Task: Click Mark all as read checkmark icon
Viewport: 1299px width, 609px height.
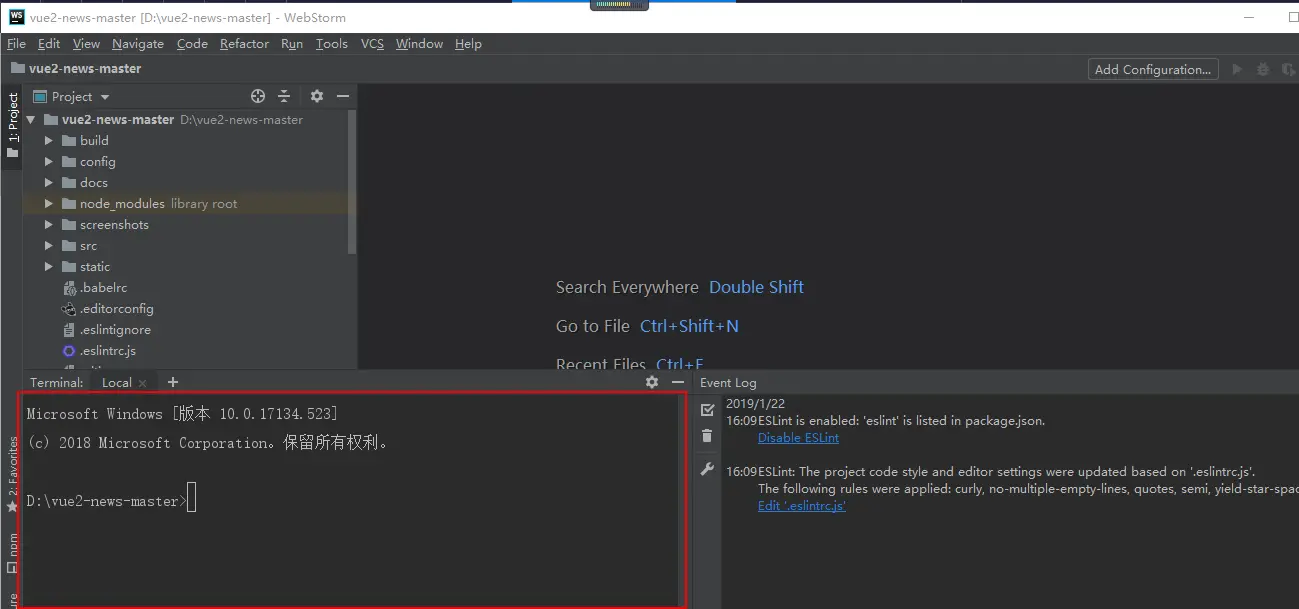Action: [x=707, y=410]
